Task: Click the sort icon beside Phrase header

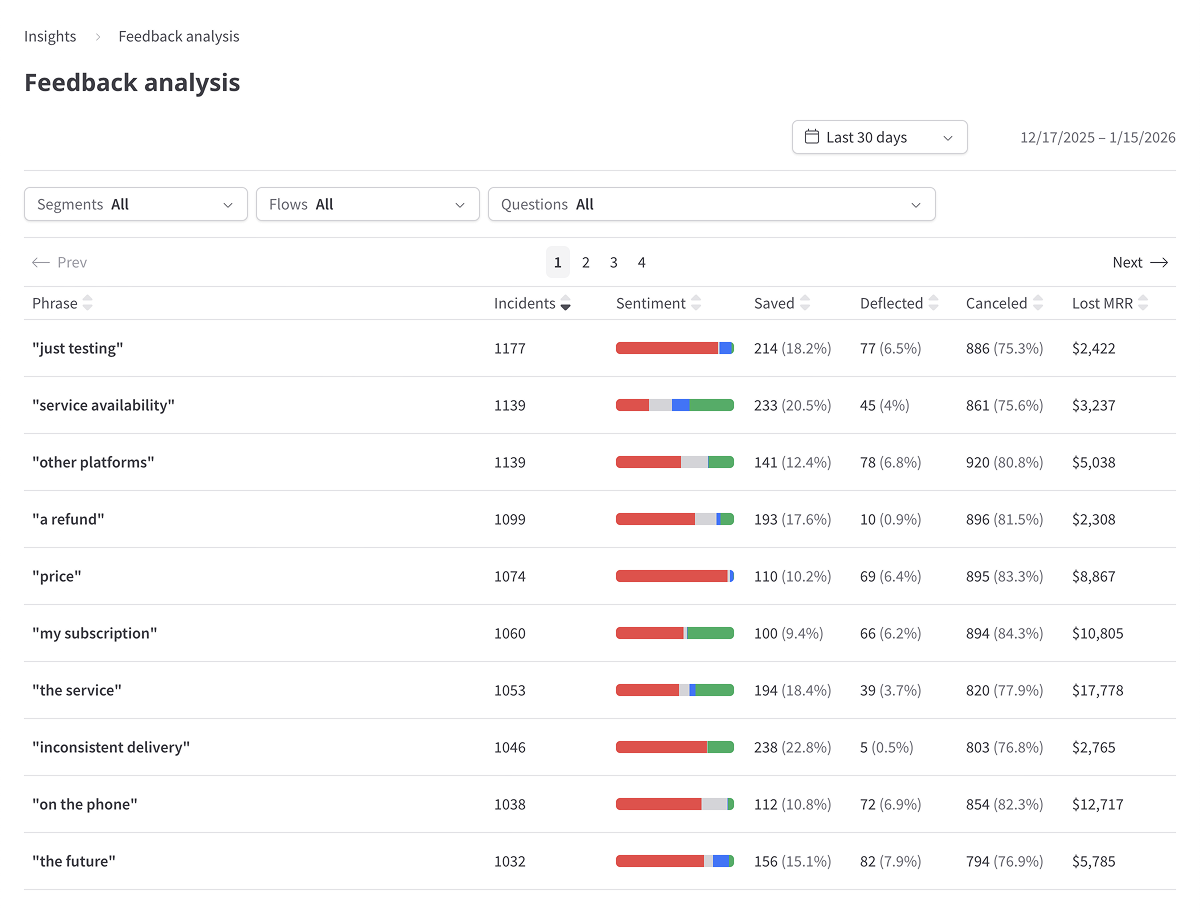Action: click(x=88, y=303)
